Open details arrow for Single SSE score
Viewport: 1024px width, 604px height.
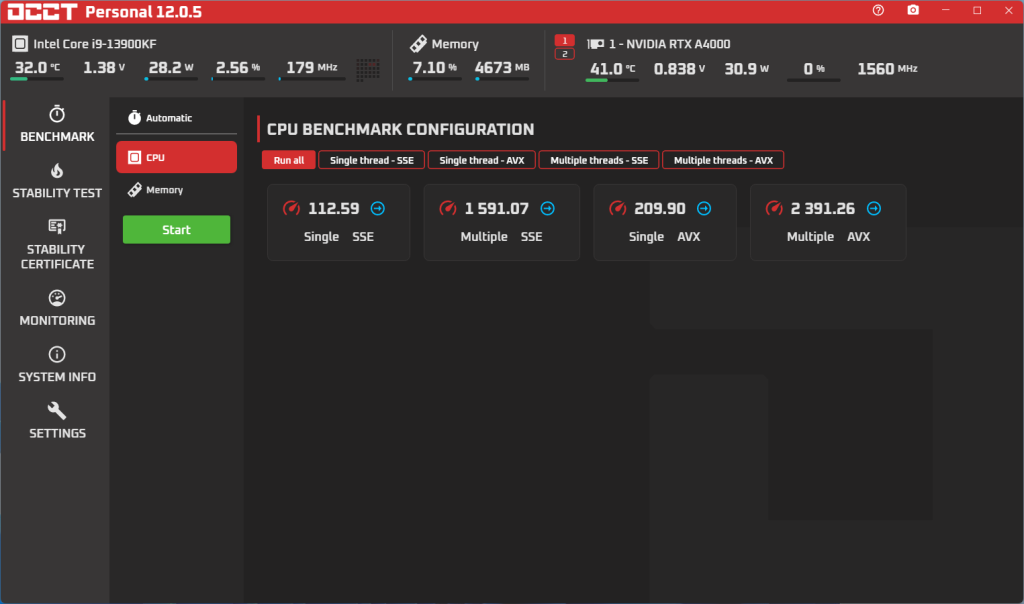coord(377,208)
